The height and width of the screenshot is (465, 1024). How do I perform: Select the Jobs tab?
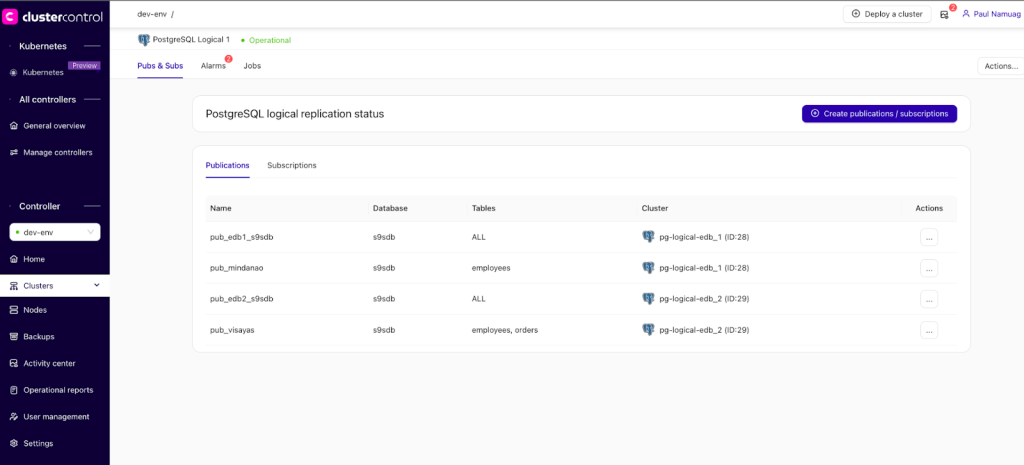(252, 65)
